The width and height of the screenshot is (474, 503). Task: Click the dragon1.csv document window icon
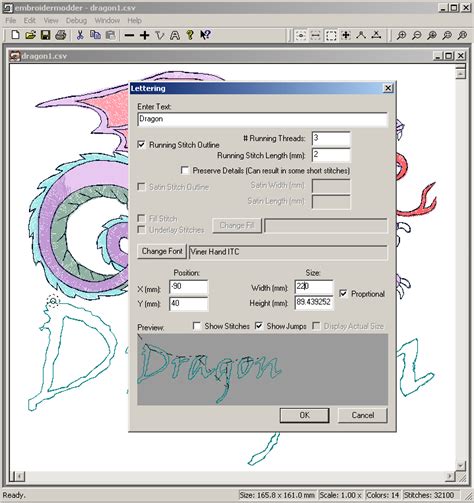(15, 56)
